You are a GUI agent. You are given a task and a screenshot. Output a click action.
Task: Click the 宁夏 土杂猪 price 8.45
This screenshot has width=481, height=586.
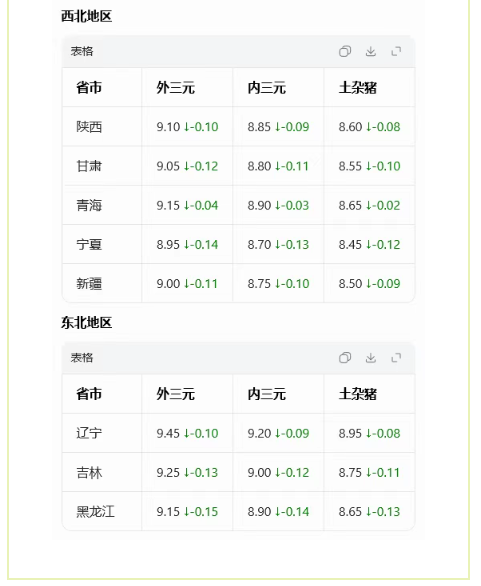tap(350, 244)
